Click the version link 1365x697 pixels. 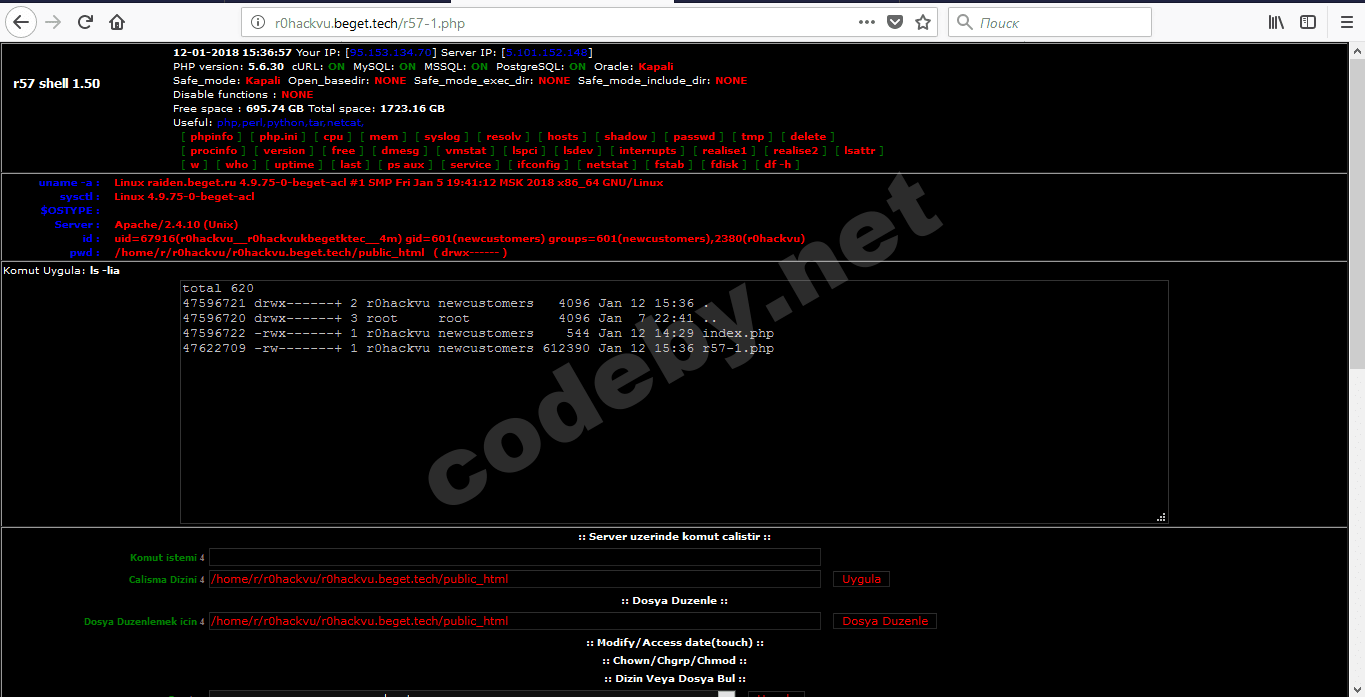pos(285,150)
